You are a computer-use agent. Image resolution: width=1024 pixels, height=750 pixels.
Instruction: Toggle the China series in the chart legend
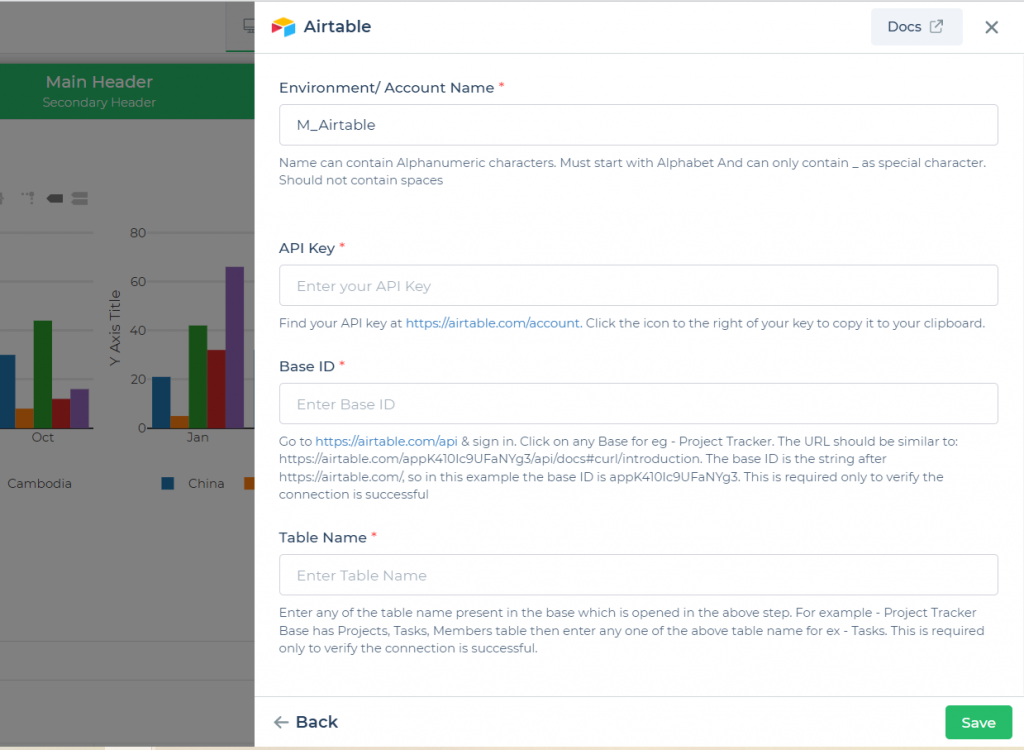click(206, 483)
